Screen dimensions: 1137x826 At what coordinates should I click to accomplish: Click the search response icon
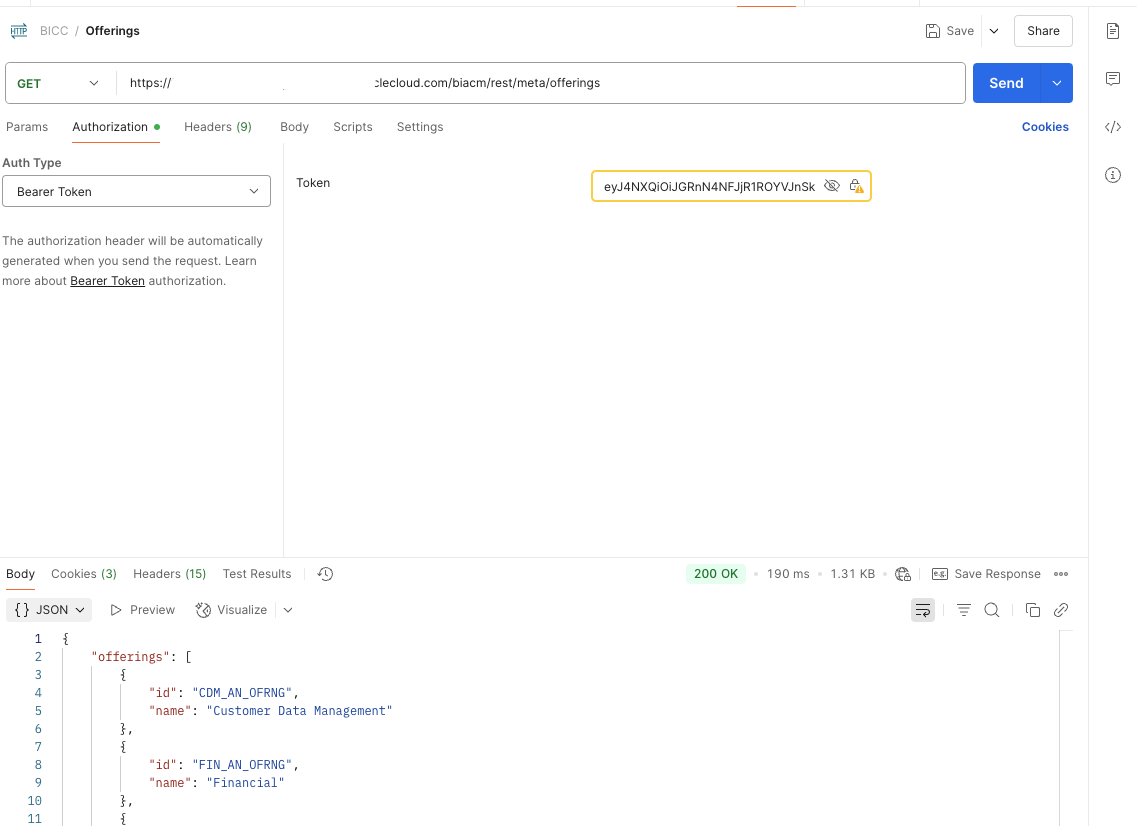[x=991, y=610]
